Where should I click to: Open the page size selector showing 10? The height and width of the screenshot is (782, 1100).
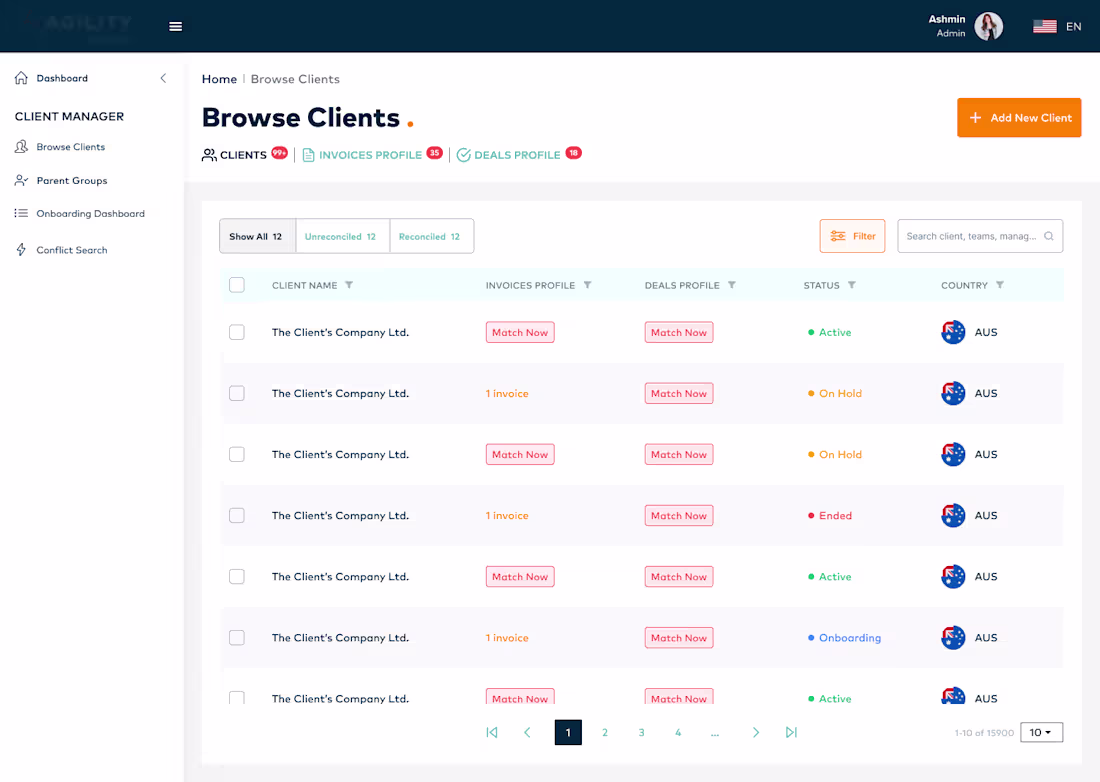[1041, 732]
